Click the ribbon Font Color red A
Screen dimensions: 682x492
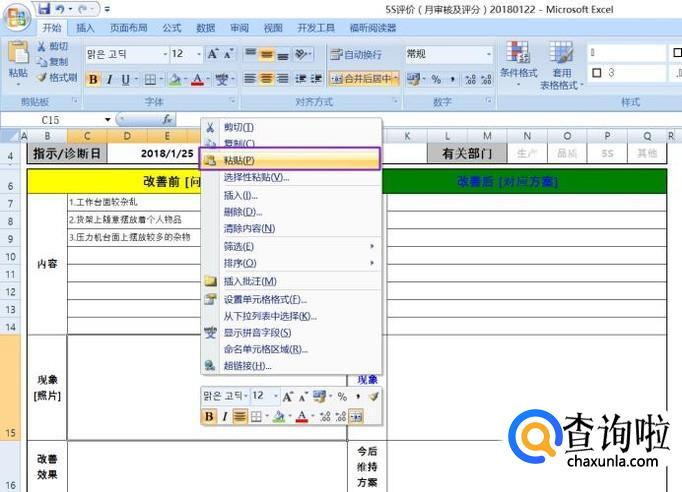[x=197, y=79]
